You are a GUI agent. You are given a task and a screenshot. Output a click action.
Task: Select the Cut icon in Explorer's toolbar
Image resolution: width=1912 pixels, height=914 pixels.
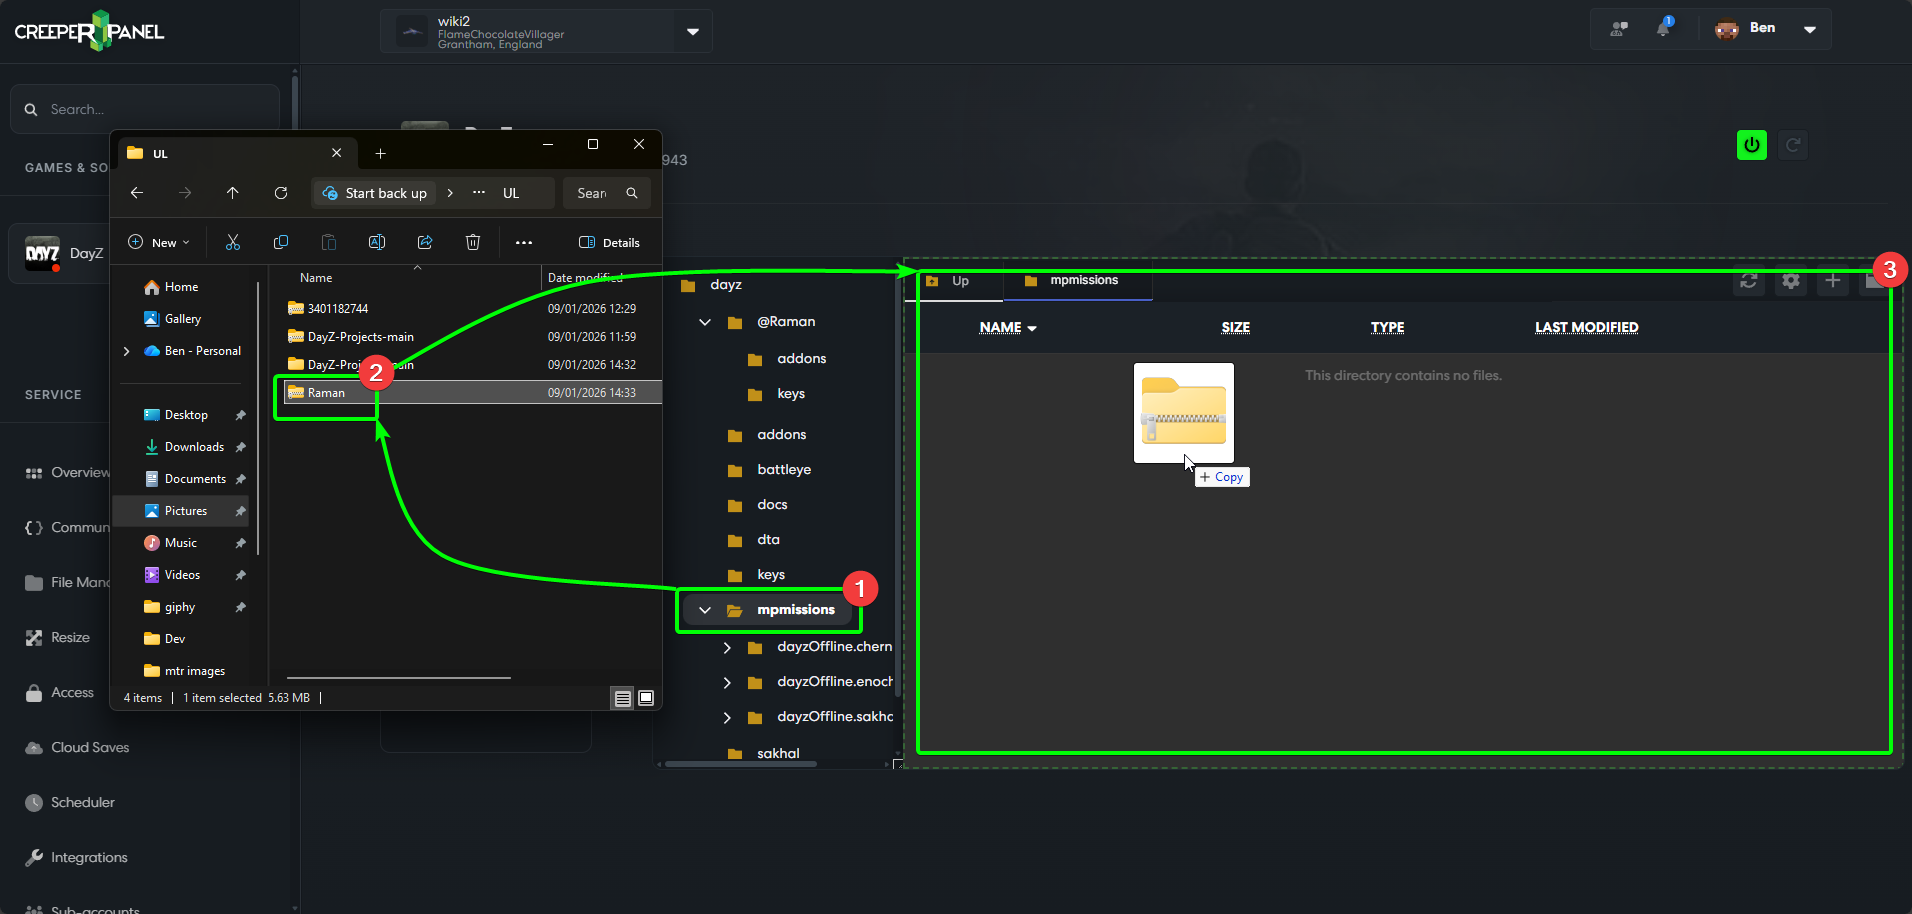pos(233,242)
